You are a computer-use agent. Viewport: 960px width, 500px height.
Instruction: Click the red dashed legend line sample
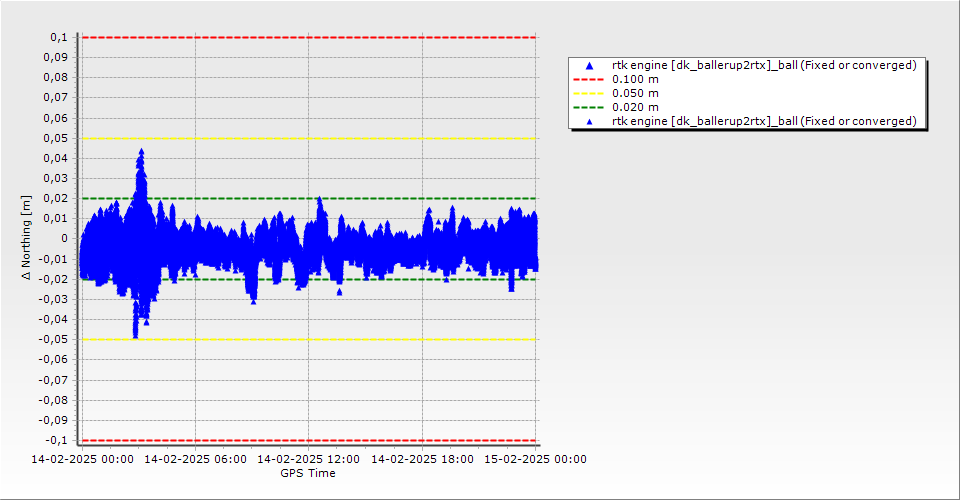point(589,80)
